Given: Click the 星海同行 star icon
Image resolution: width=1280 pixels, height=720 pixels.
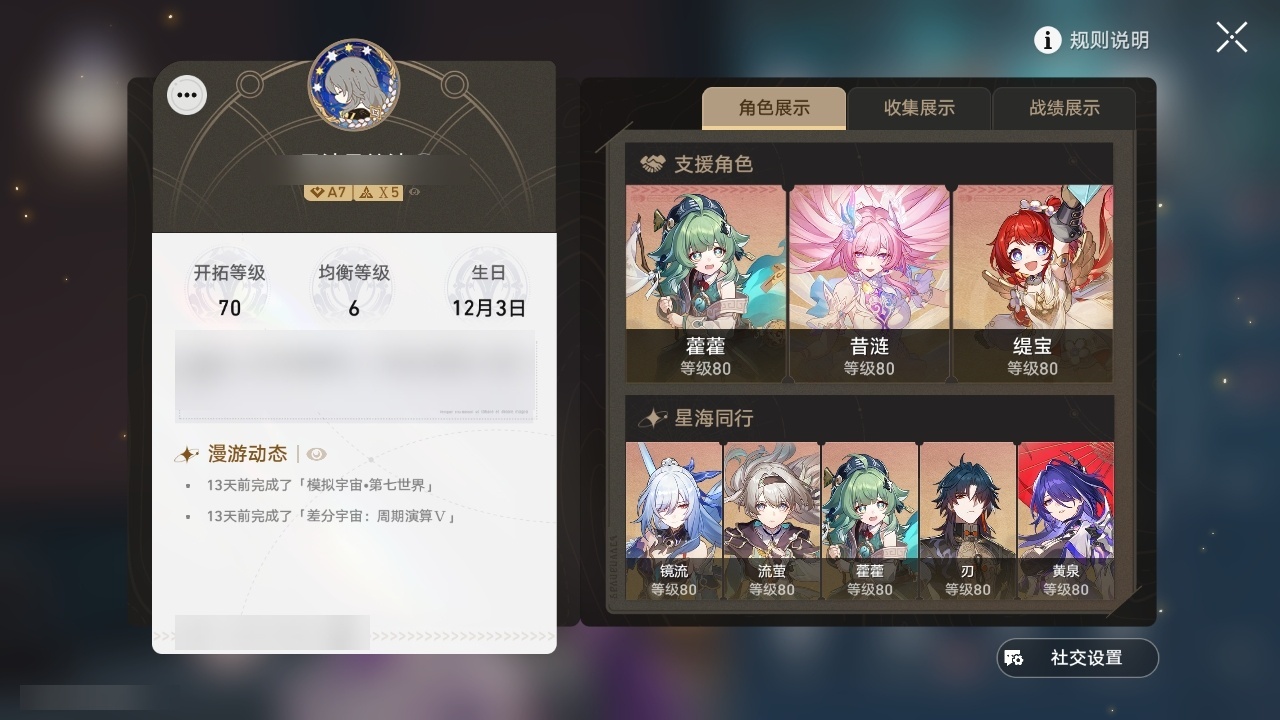Looking at the screenshot, I should pyautogui.click(x=653, y=418).
